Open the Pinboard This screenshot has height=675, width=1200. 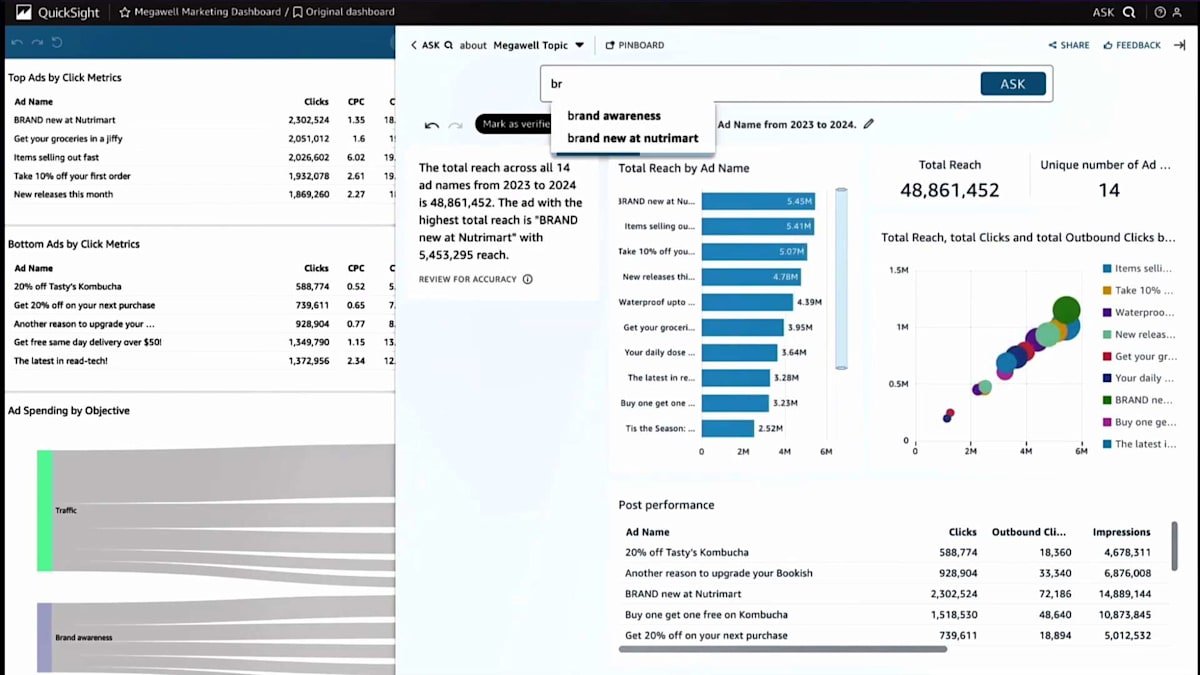[635, 45]
